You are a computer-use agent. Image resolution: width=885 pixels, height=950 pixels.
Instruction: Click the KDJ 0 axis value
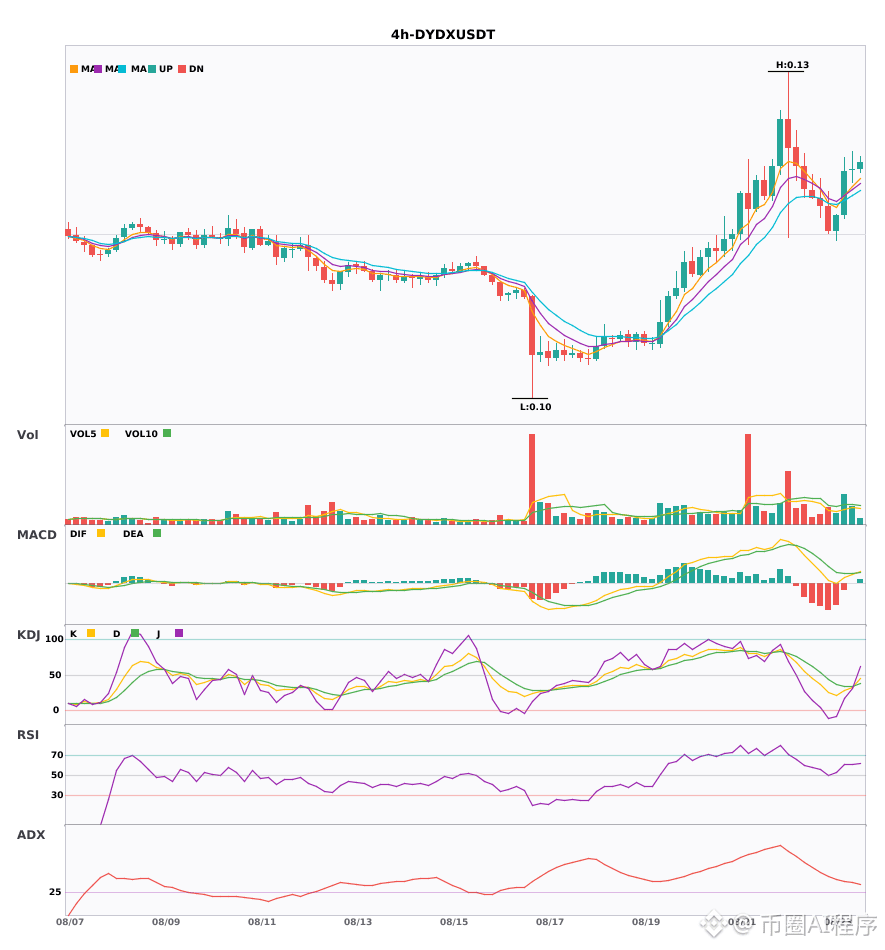click(56, 710)
